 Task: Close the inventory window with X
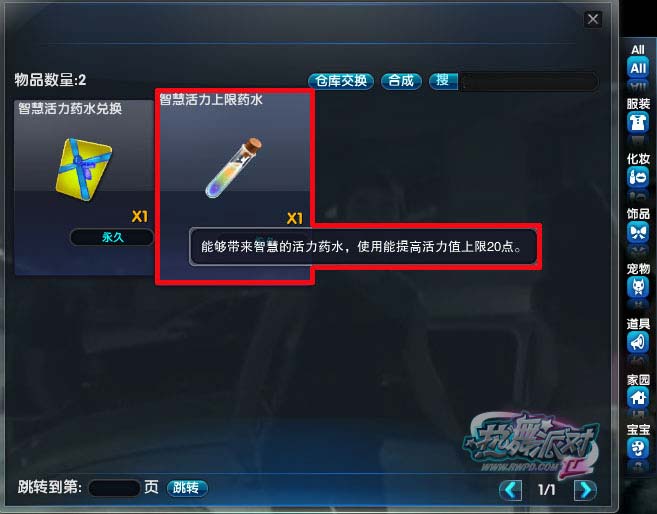click(593, 19)
